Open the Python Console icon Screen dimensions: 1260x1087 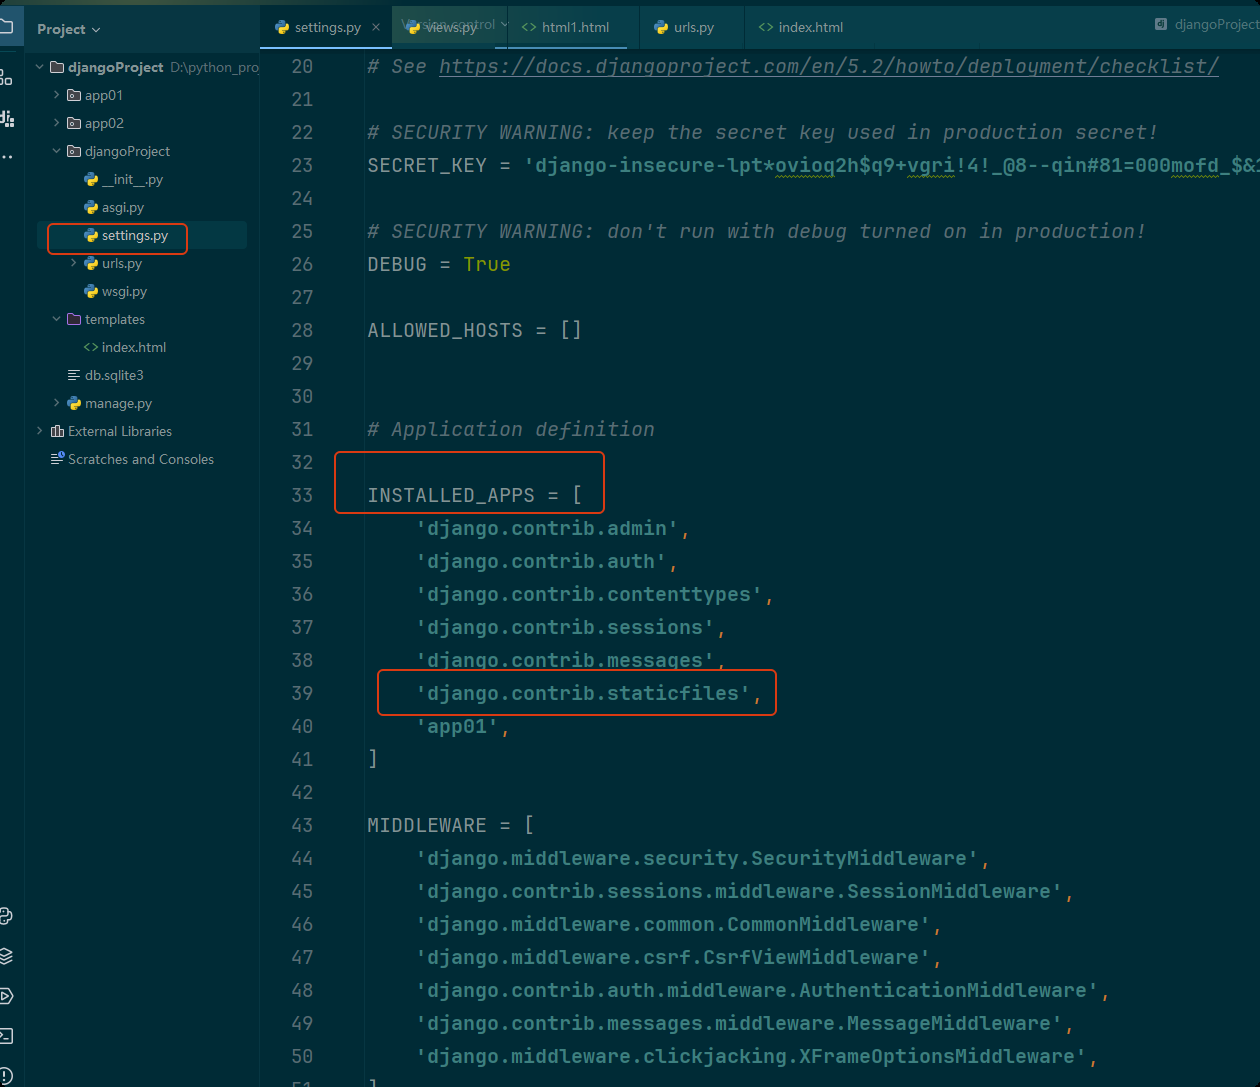tap(5, 916)
